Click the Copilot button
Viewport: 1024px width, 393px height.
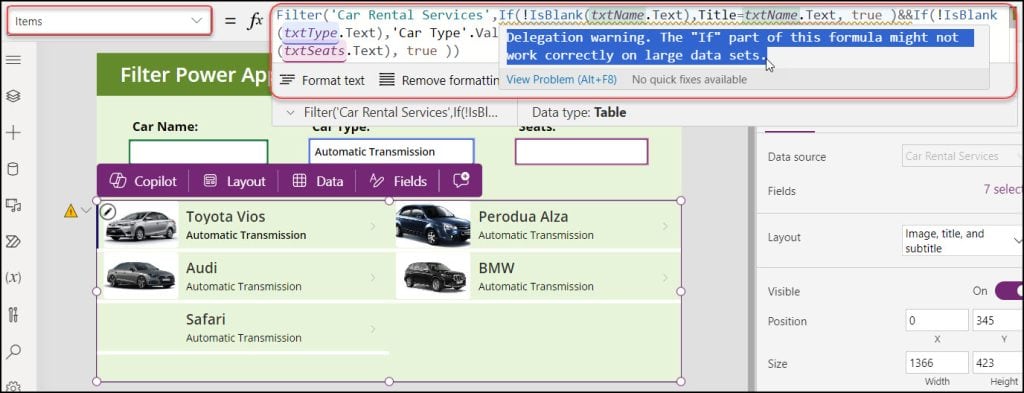(143, 181)
